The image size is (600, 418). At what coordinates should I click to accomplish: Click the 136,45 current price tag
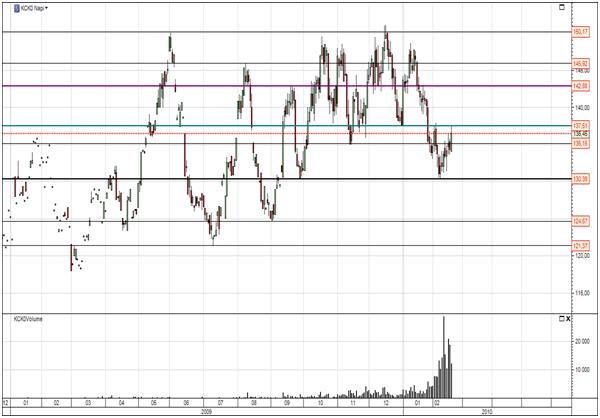click(x=578, y=134)
